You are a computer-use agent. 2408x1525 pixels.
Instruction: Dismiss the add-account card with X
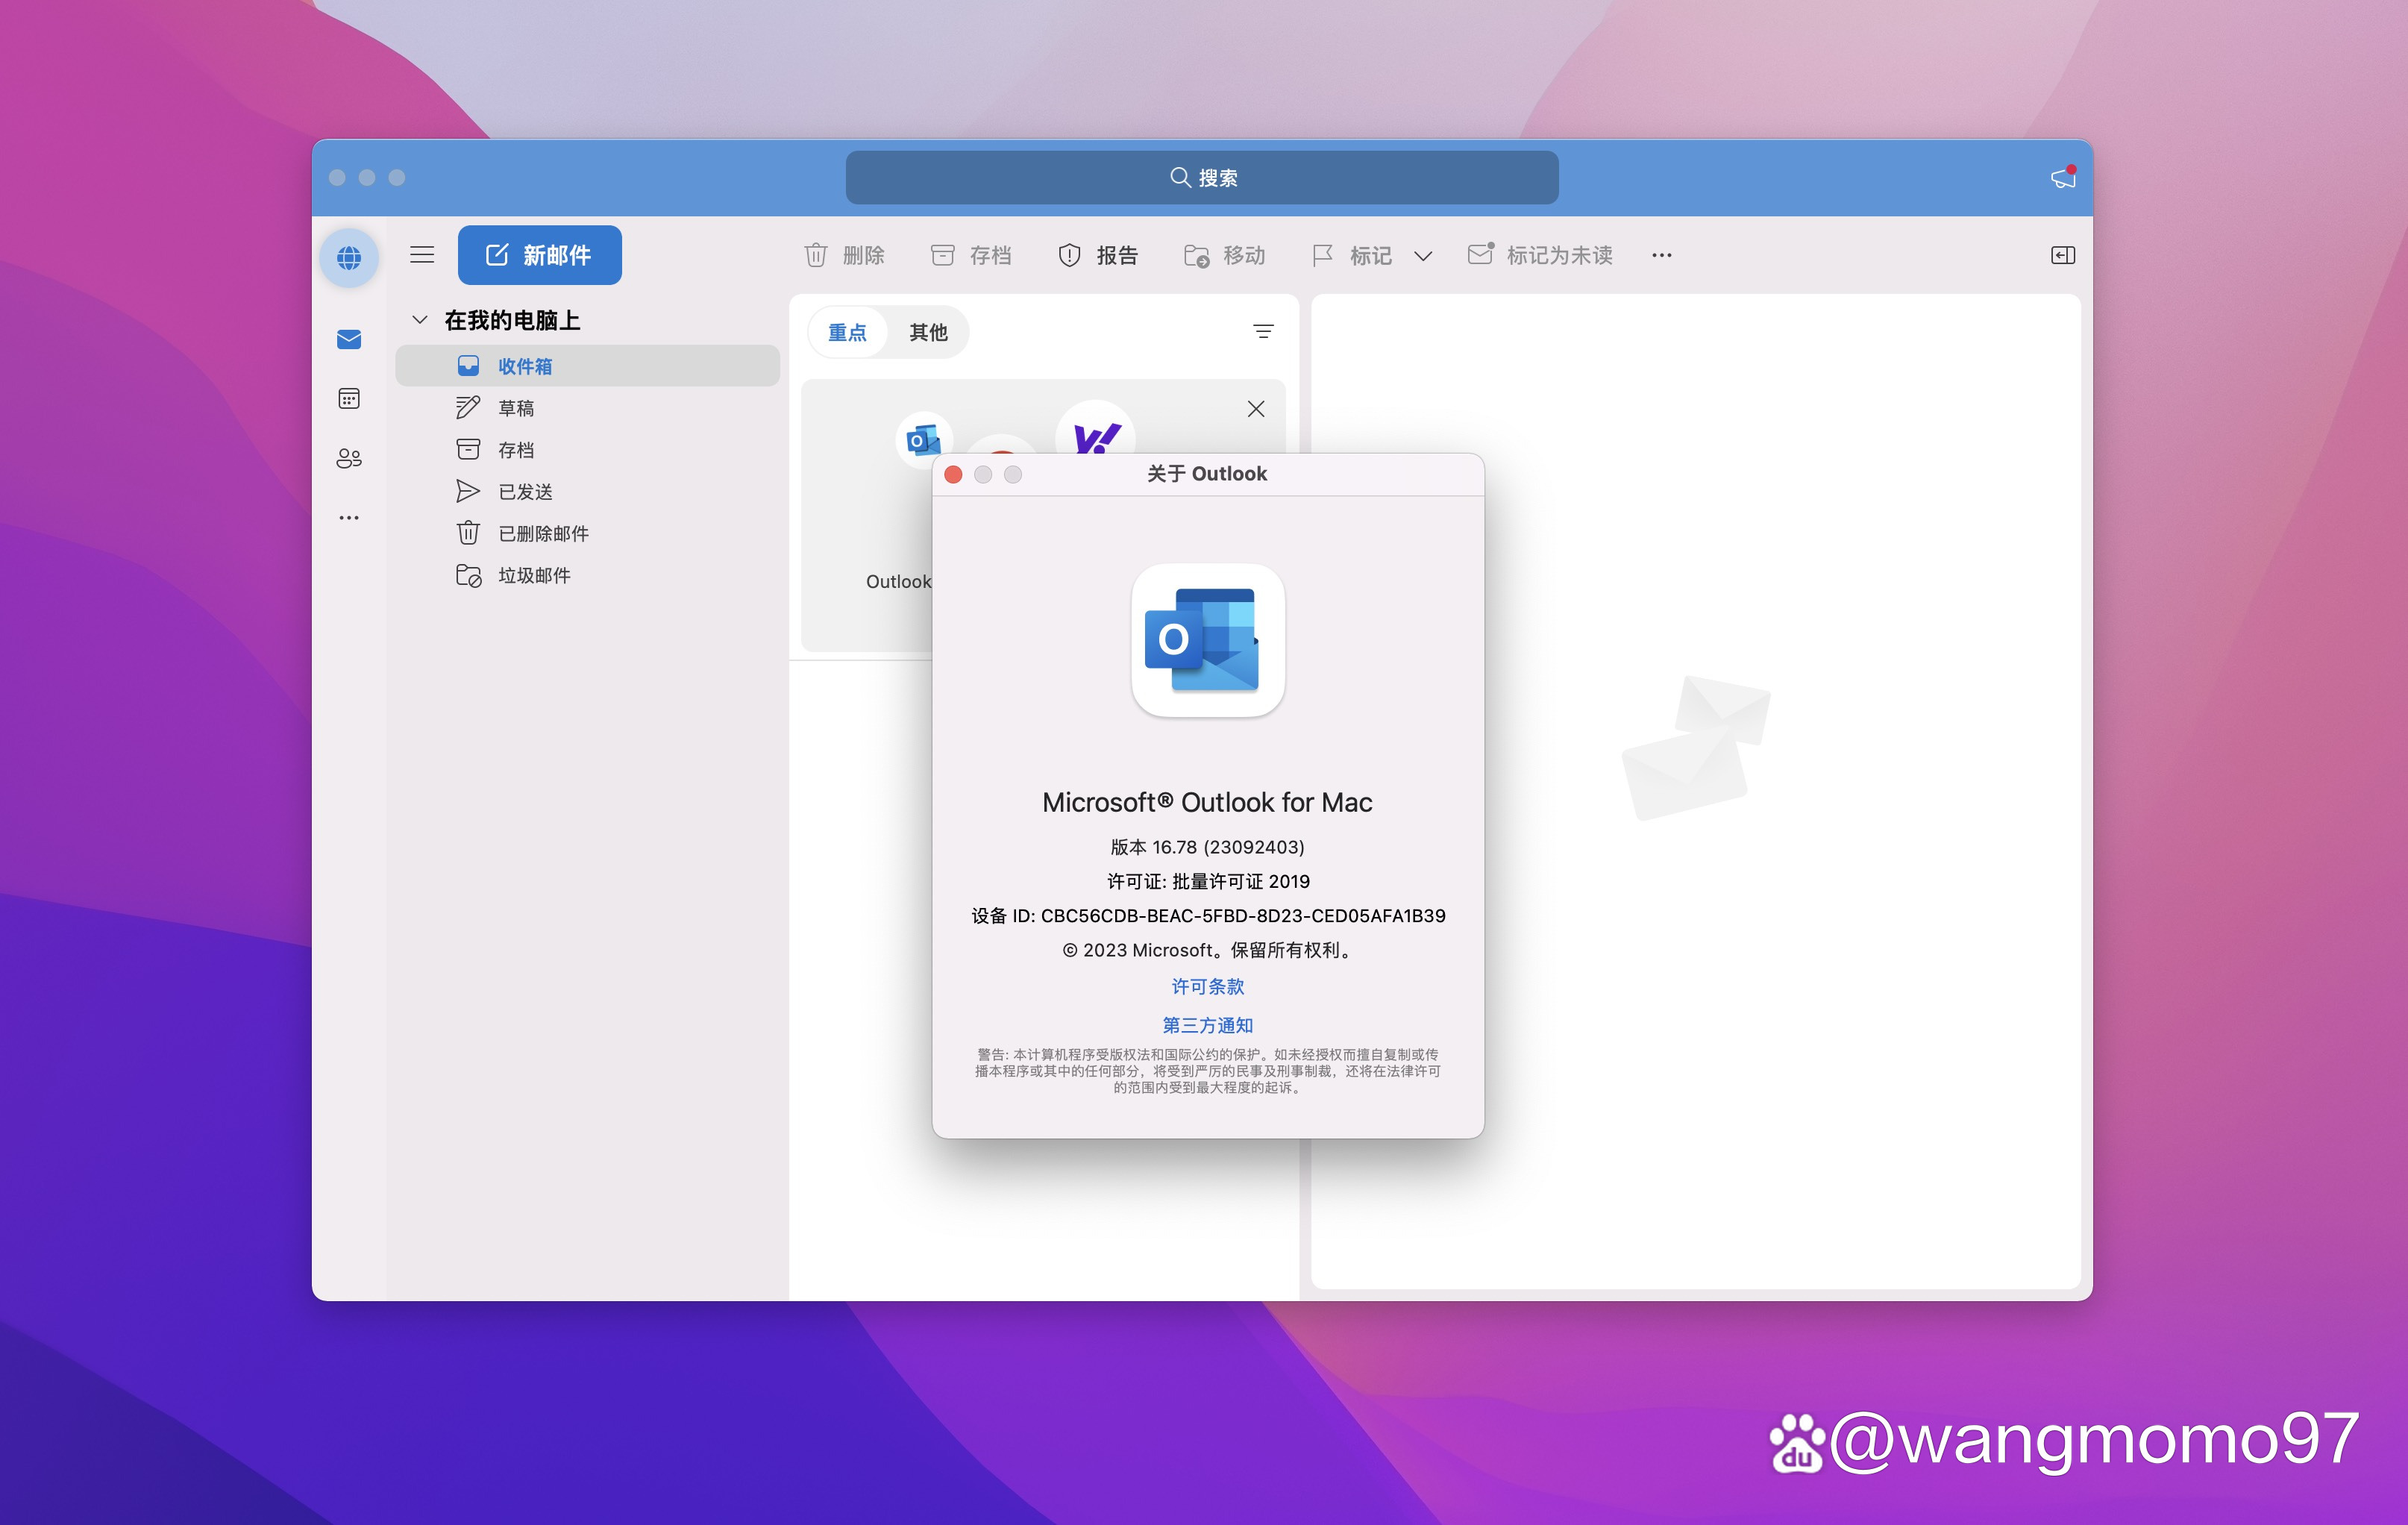1256,408
